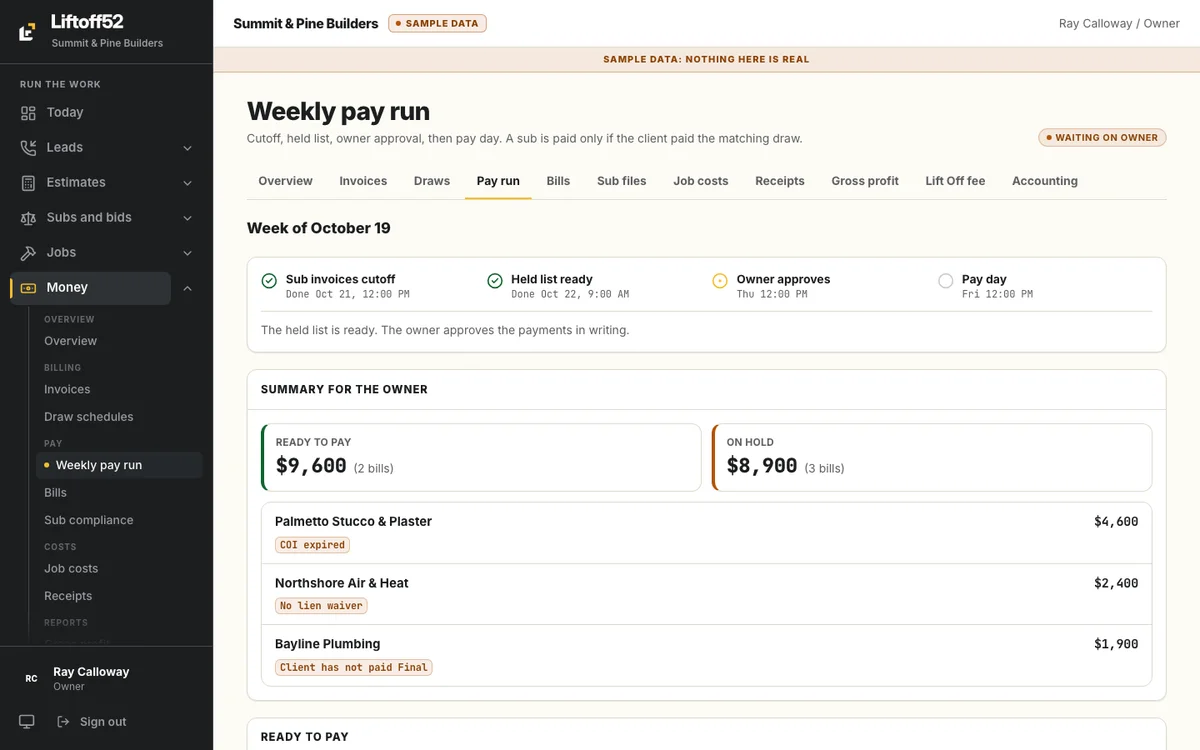1200x750 pixels.
Task: Click the COI expired tag
Action: [312, 545]
